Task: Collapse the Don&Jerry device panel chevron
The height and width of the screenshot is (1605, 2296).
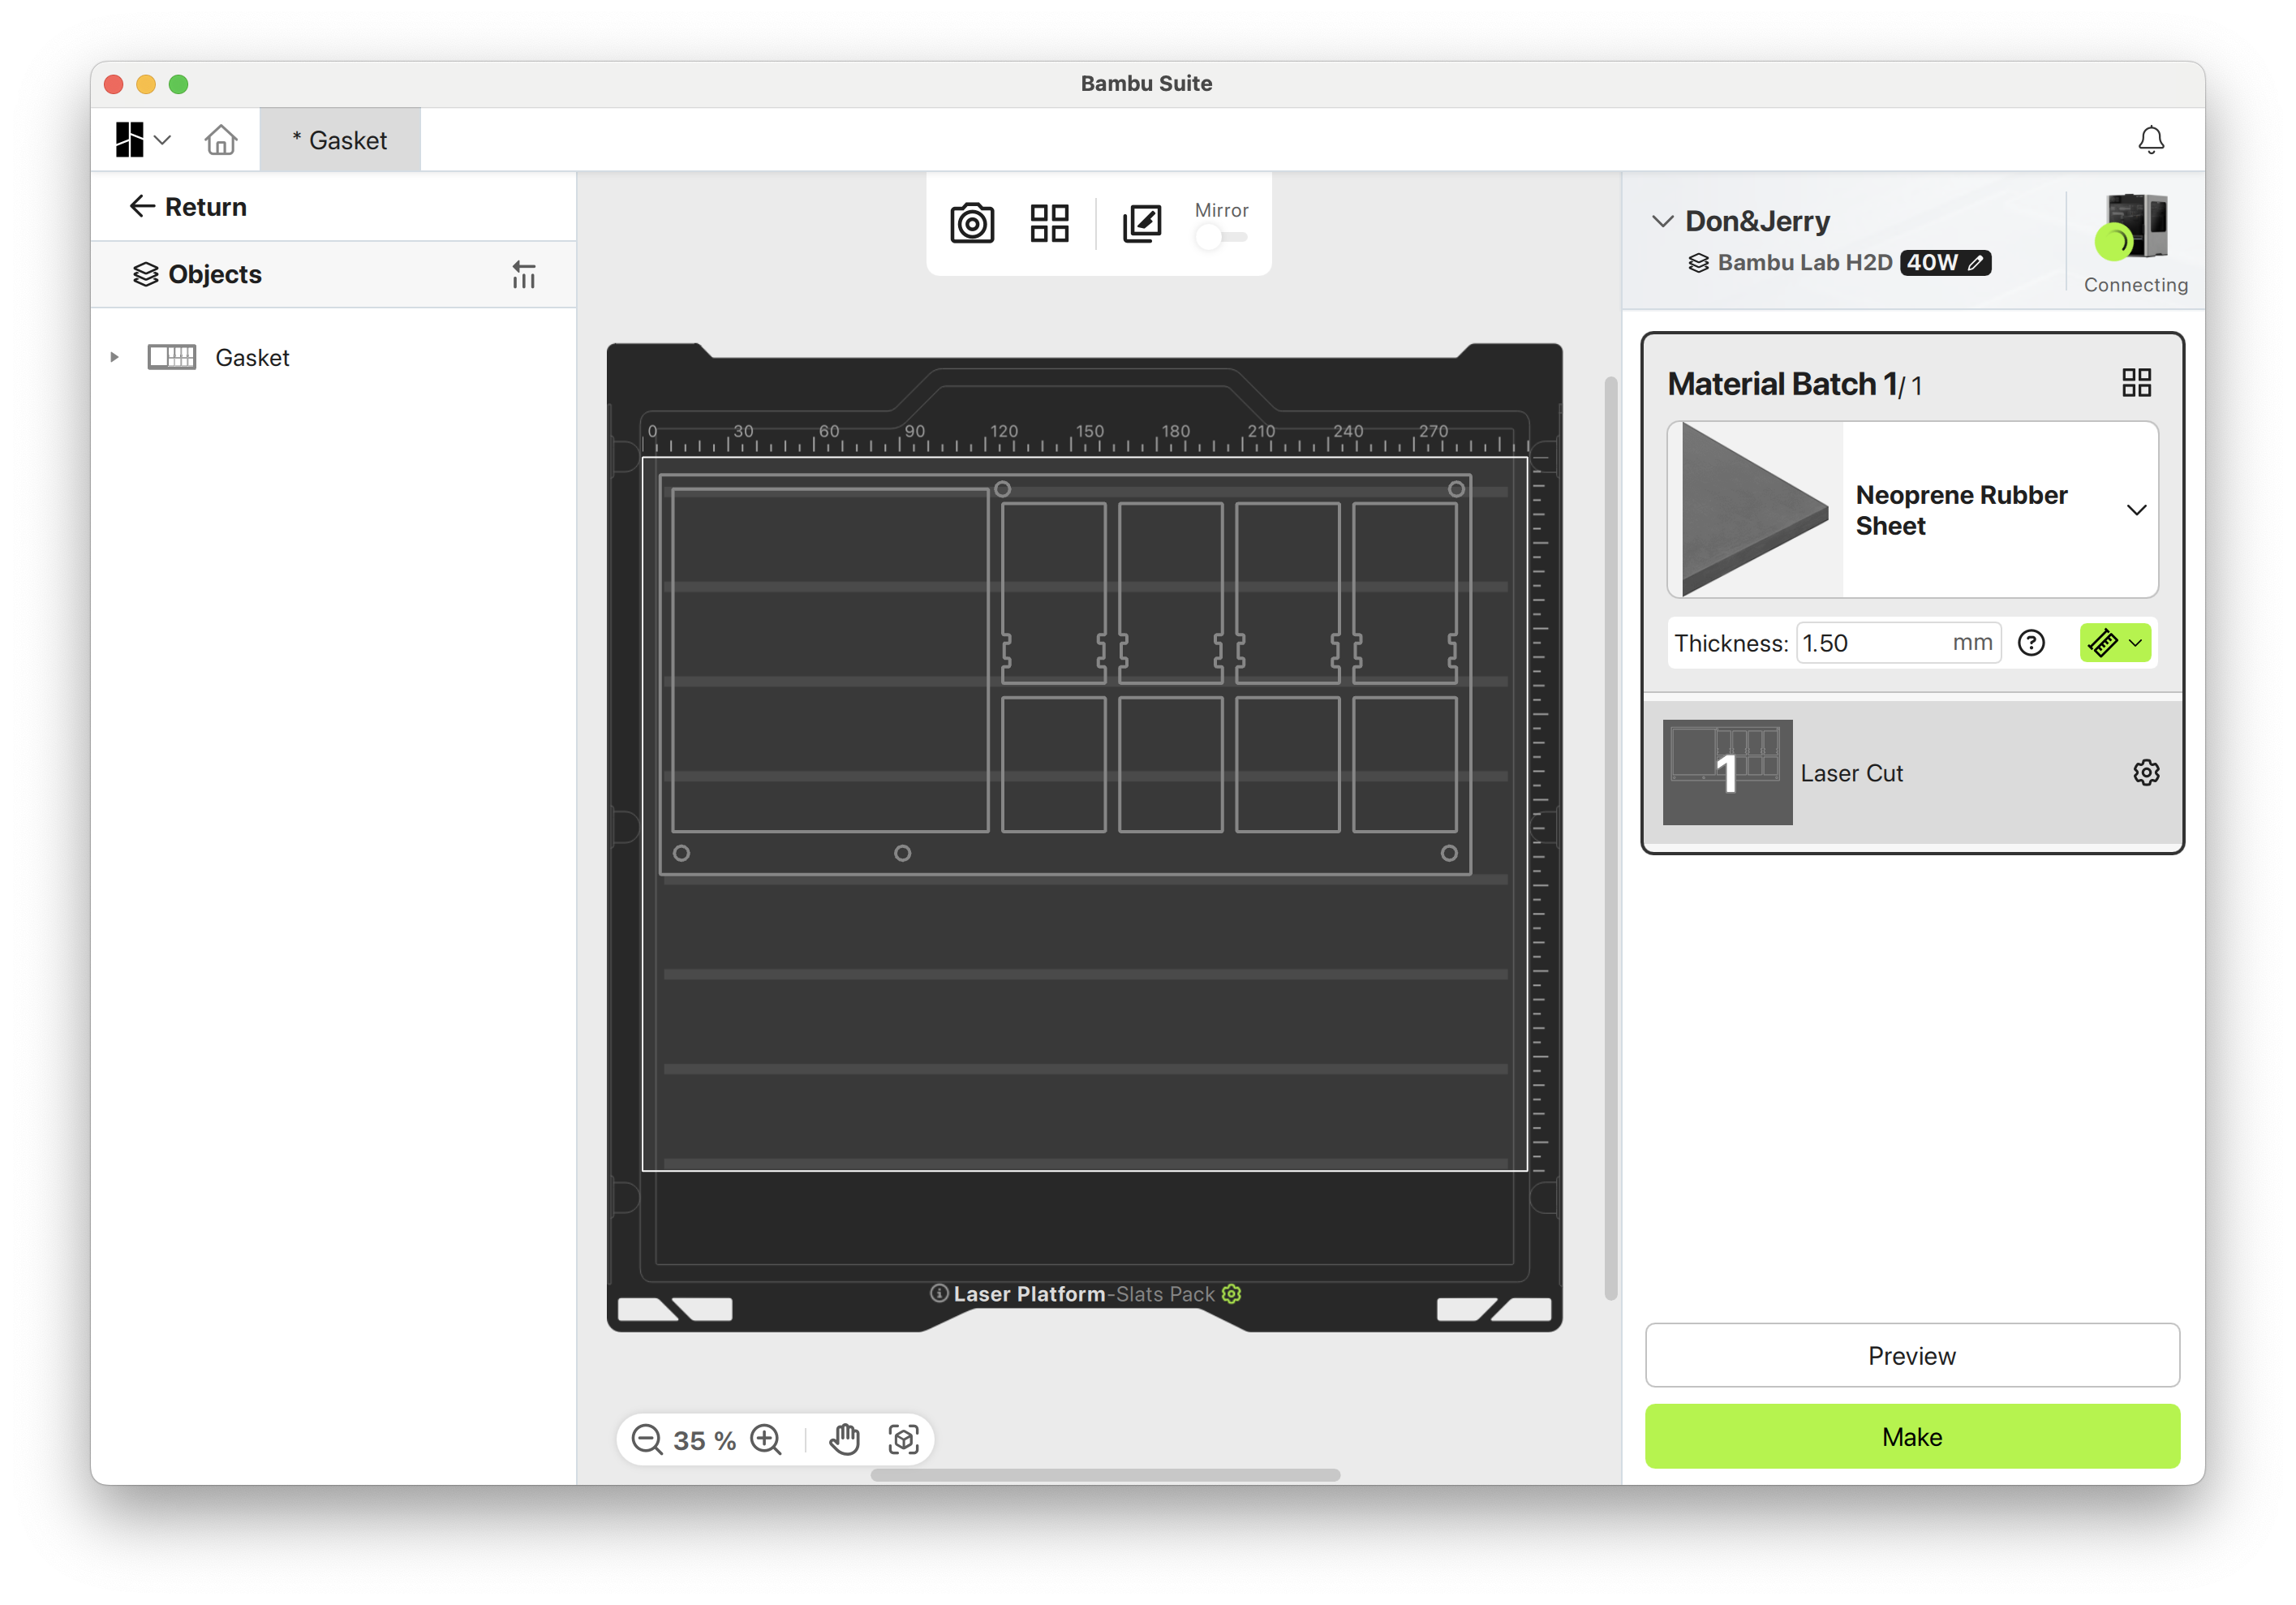Action: (x=1662, y=221)
